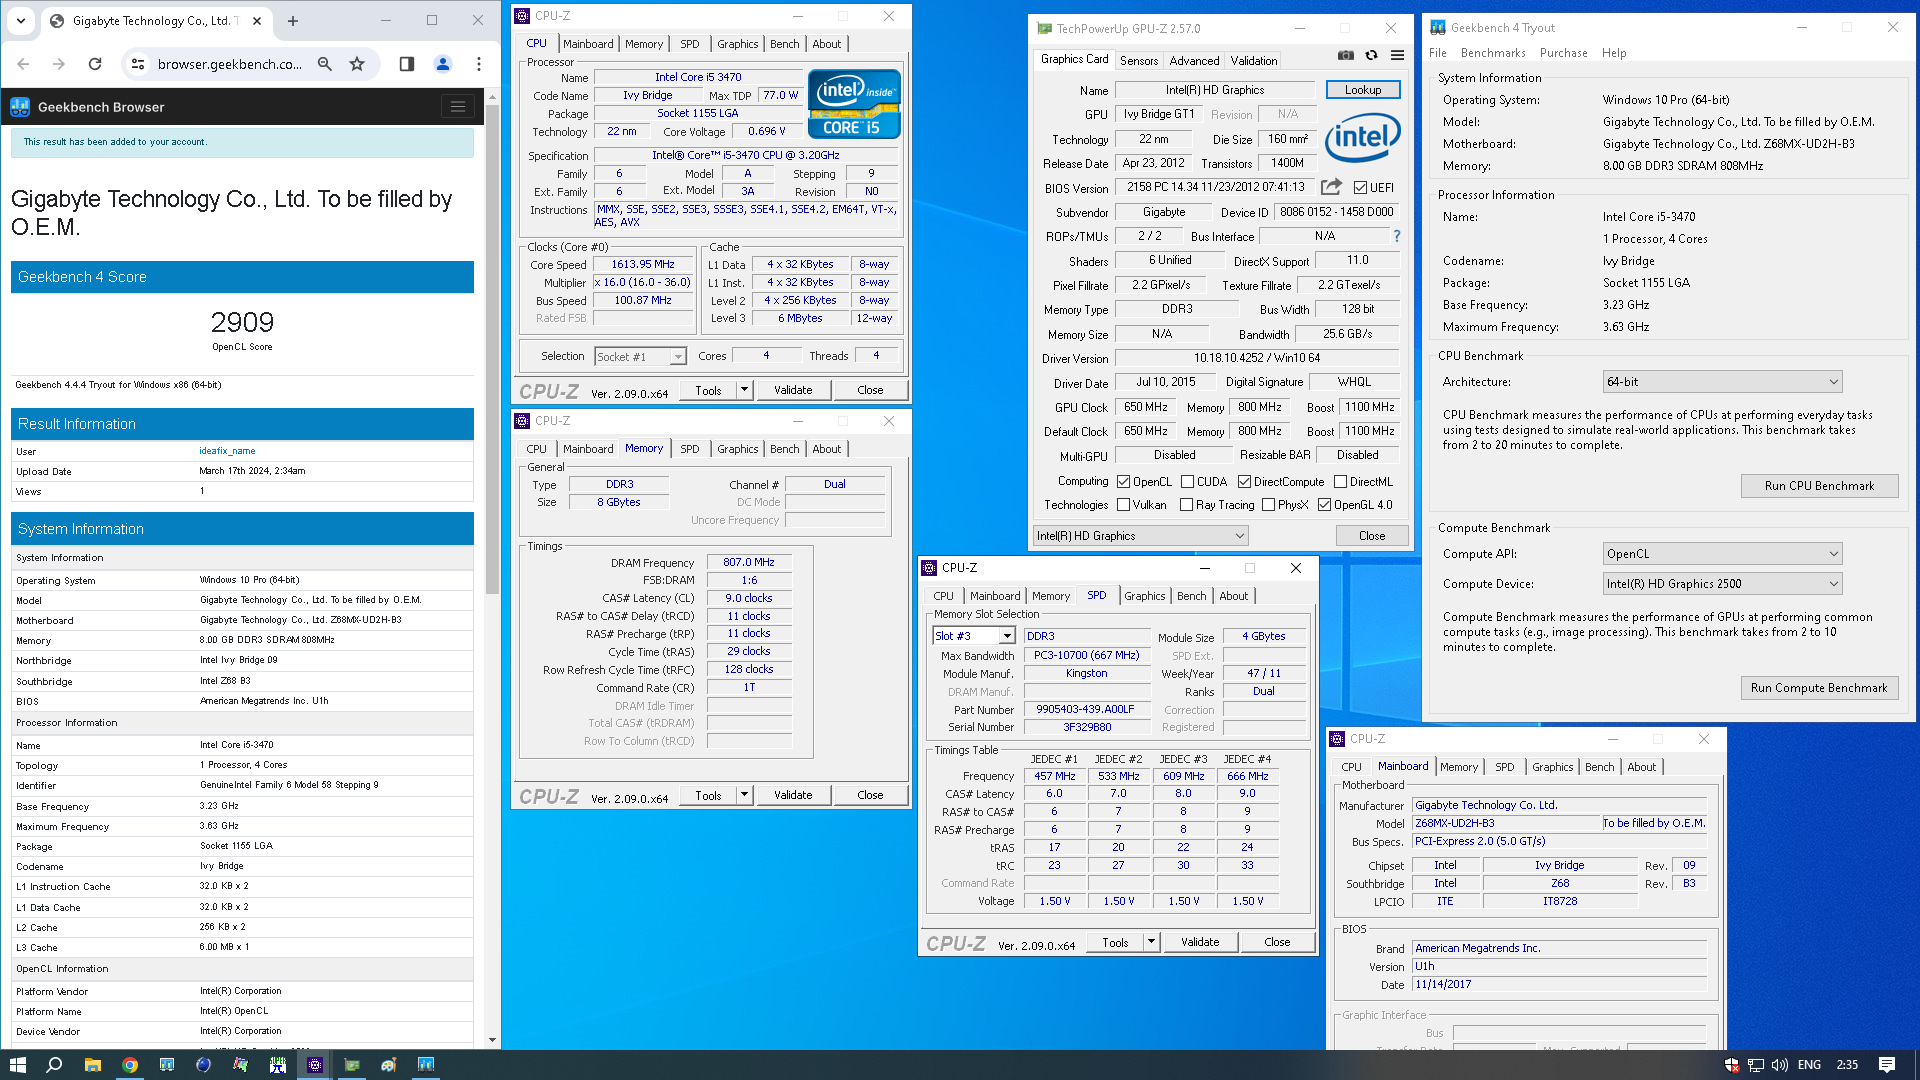
Task: Open Benchmarks menu in Geekbench 4
Action: click(x=1493, y=53)
